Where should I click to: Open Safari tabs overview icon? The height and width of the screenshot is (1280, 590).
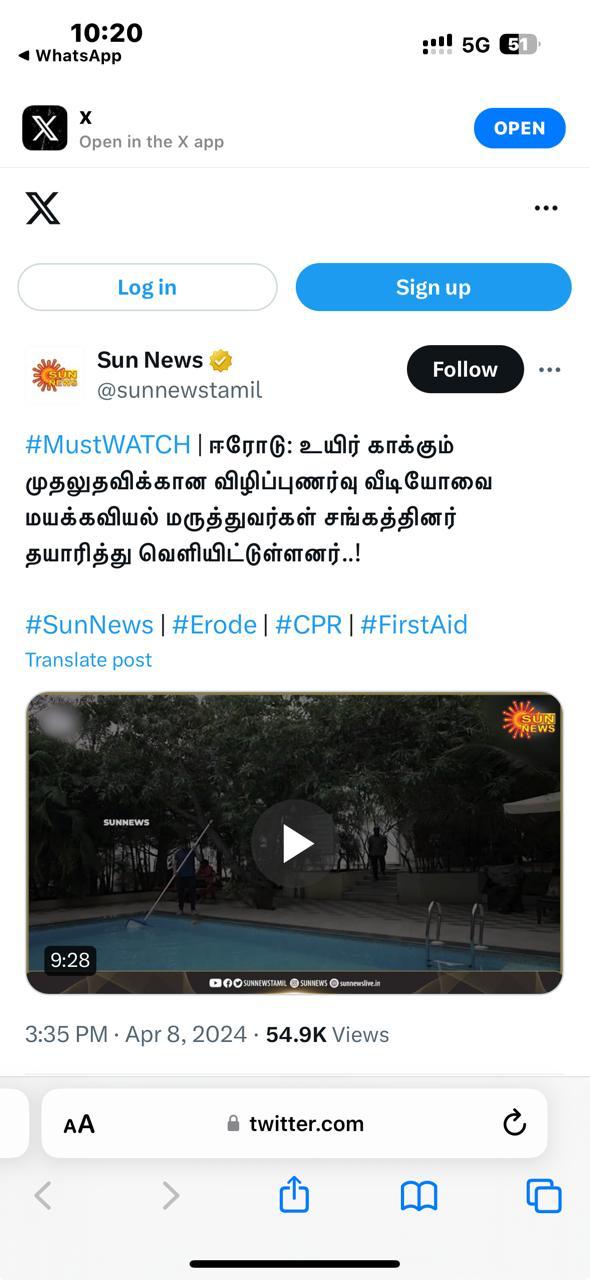544,1196
